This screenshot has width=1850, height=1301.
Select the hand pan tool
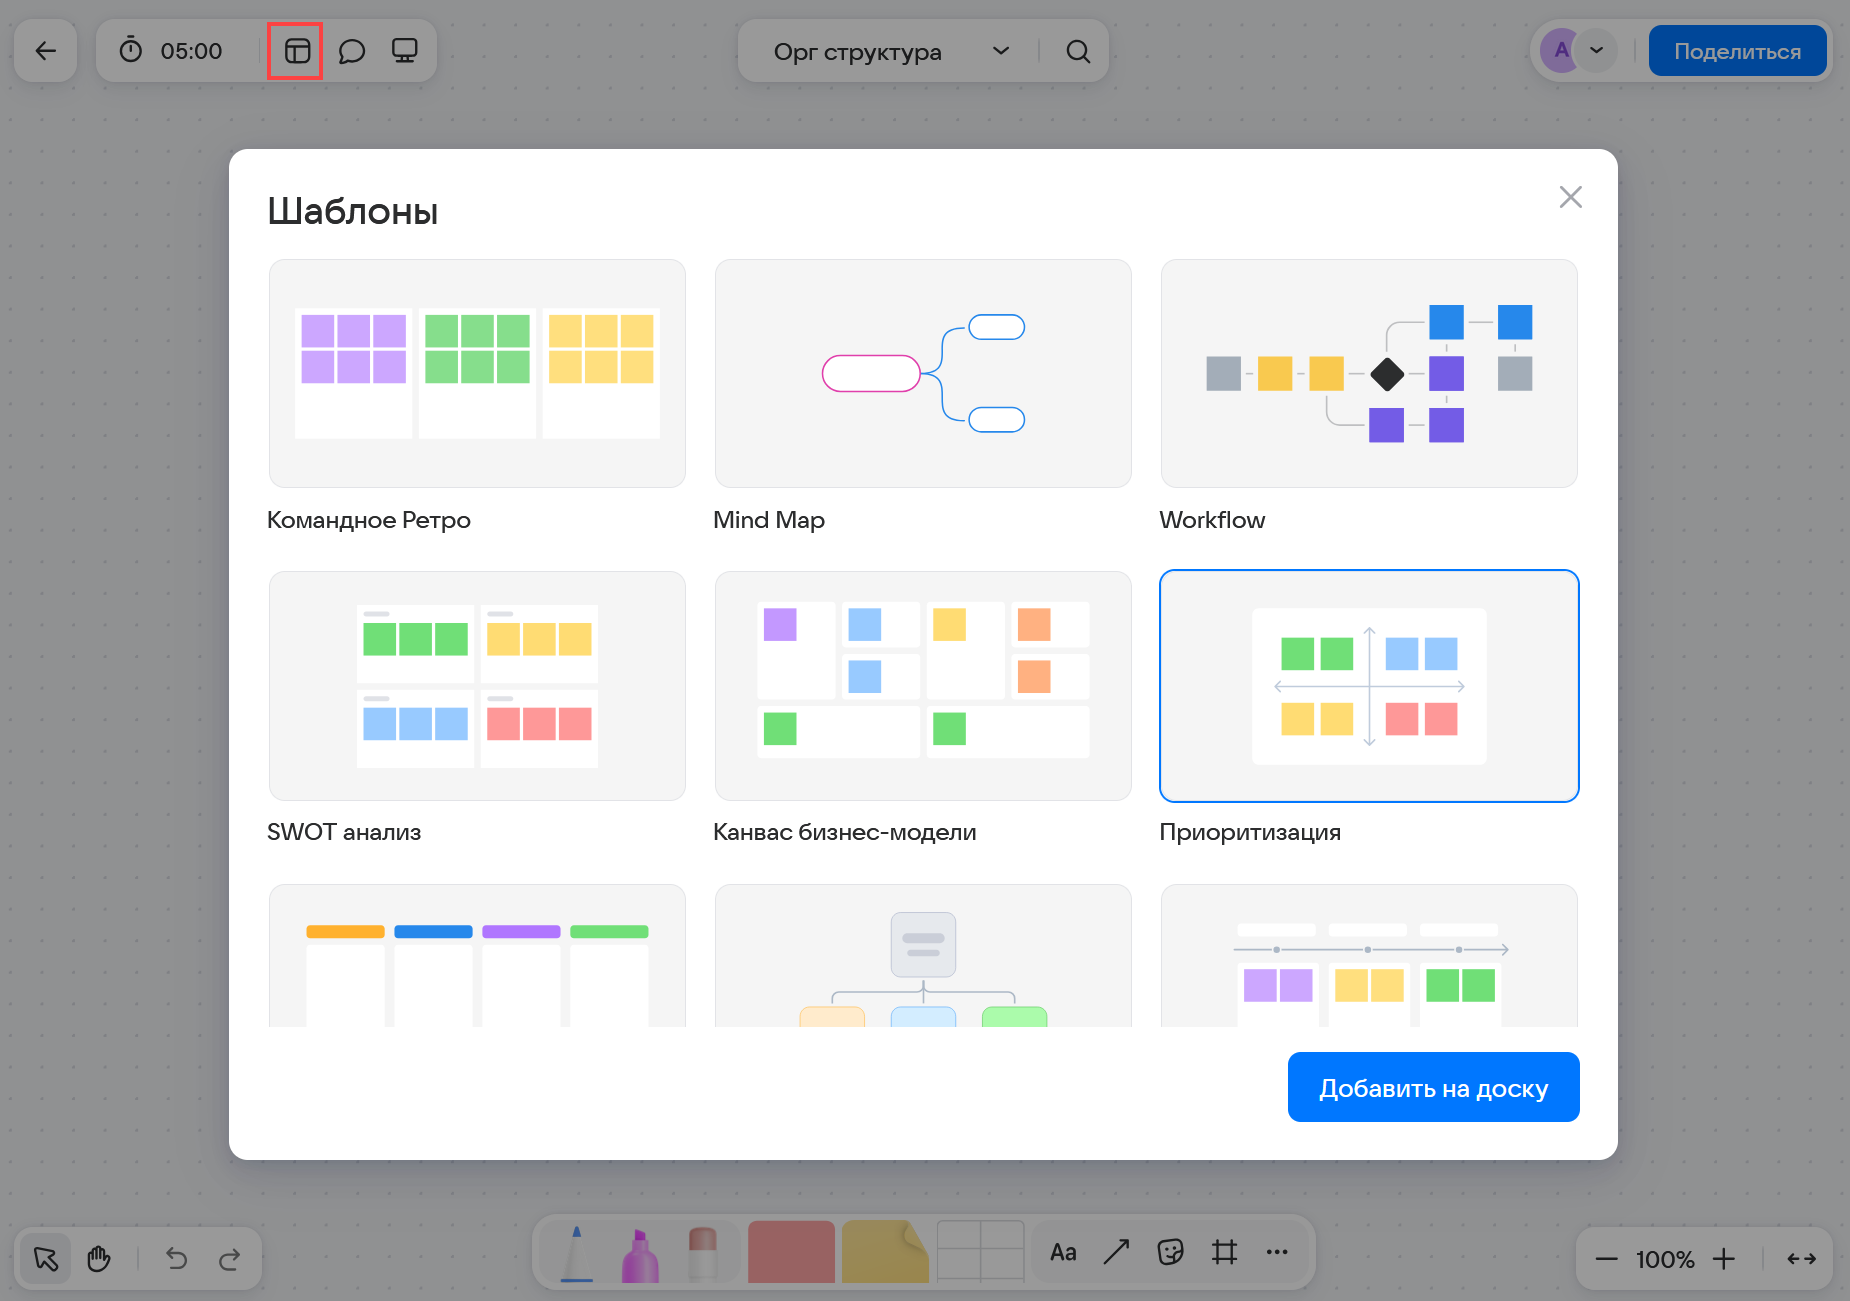point(99,1258)
